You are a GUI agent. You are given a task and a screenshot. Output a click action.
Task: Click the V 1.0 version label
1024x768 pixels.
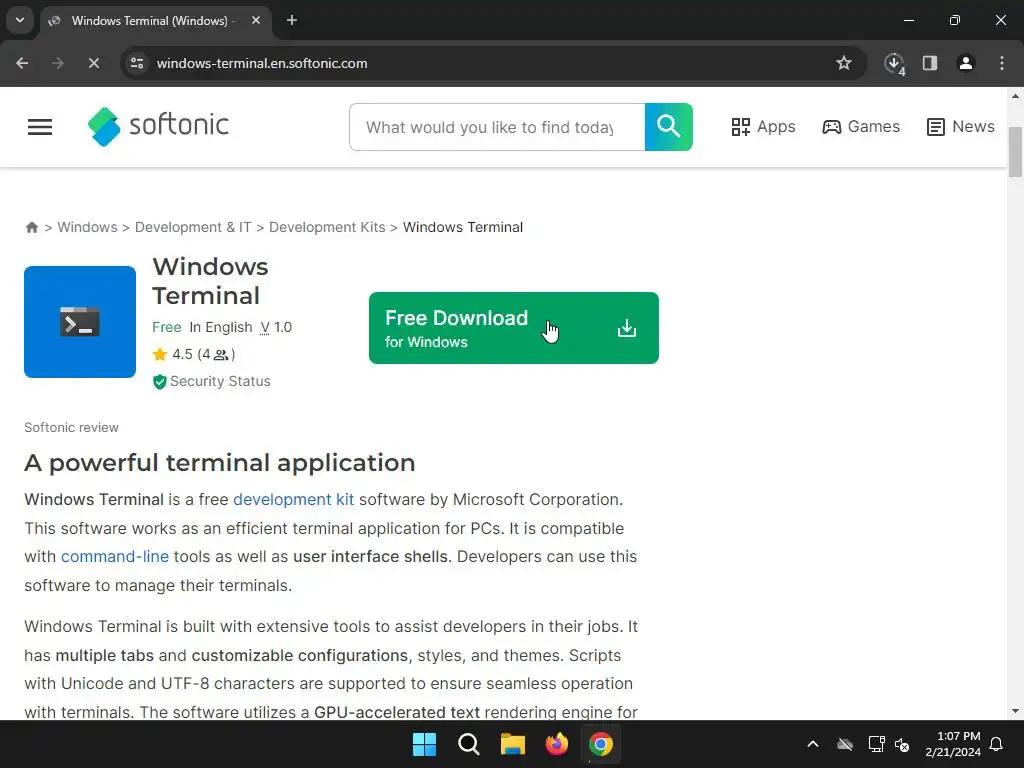pos(276,327)
